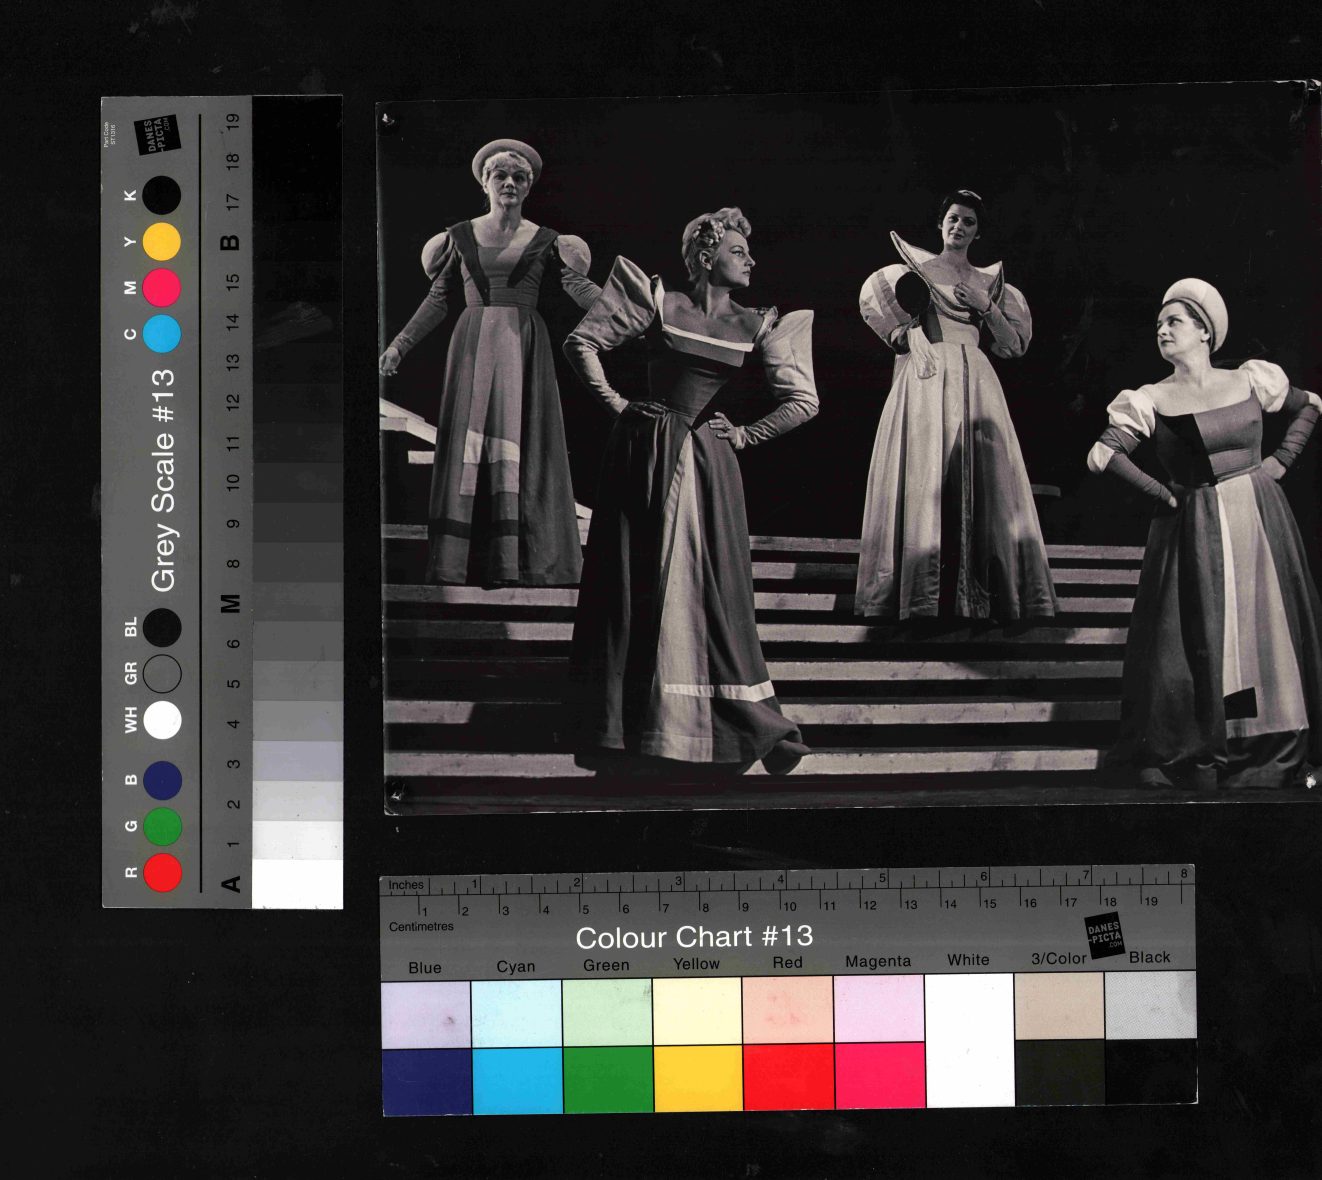Viewport: 1322px width, 1180px height.
Task: Pick the saturated green swatch on colour chart
Action: point(607,1078)
